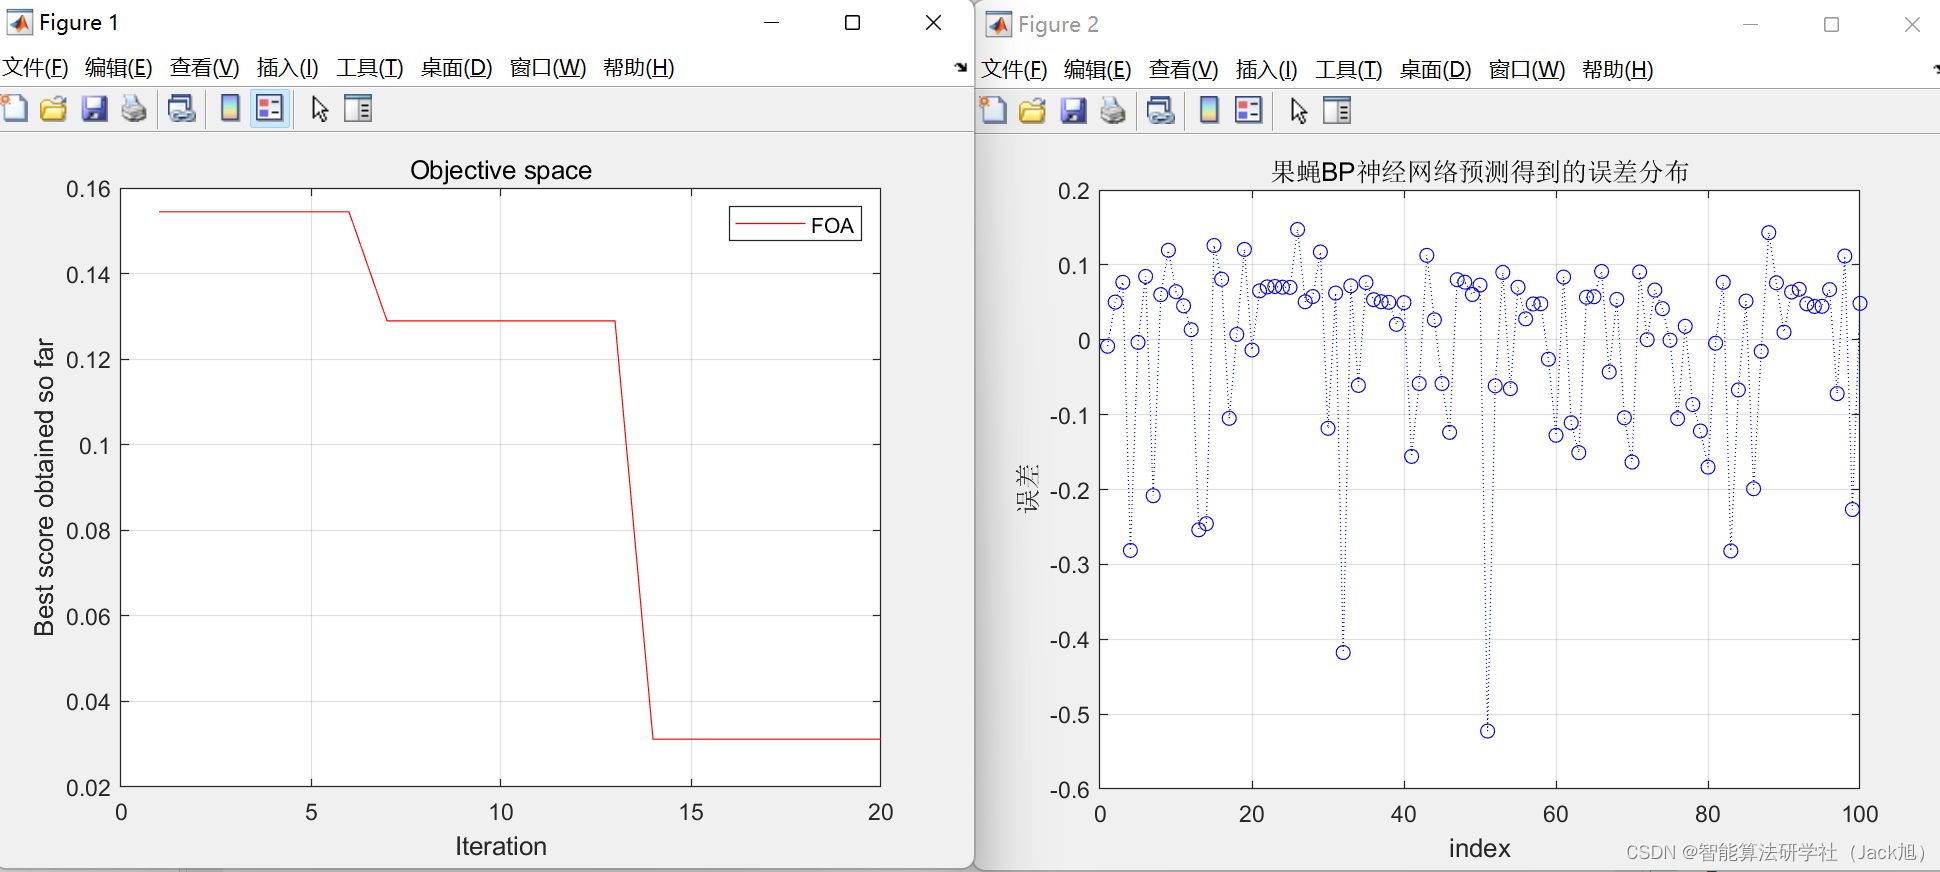Click the Objective space plot title
The width and height of the screenshot is (1940, 872).
pyautogui.click(x=501, y=170)
